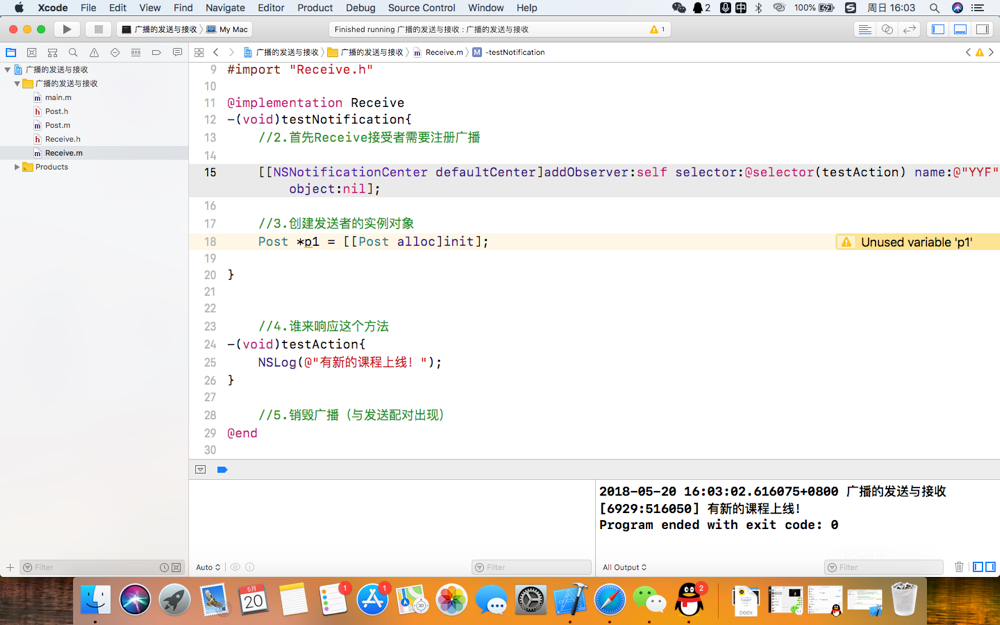Show the Assistant editor (overlapping circles)
The height and width of the screenshot is (625, 1000).
[x=887, y=30]
